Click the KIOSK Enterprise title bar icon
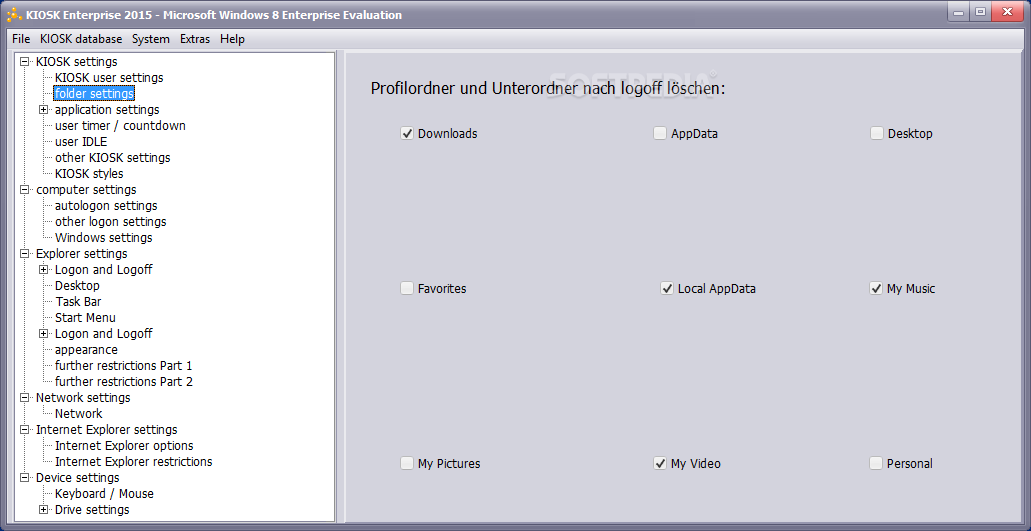This screenshot has height=531, width=1031. pos(14,14)
